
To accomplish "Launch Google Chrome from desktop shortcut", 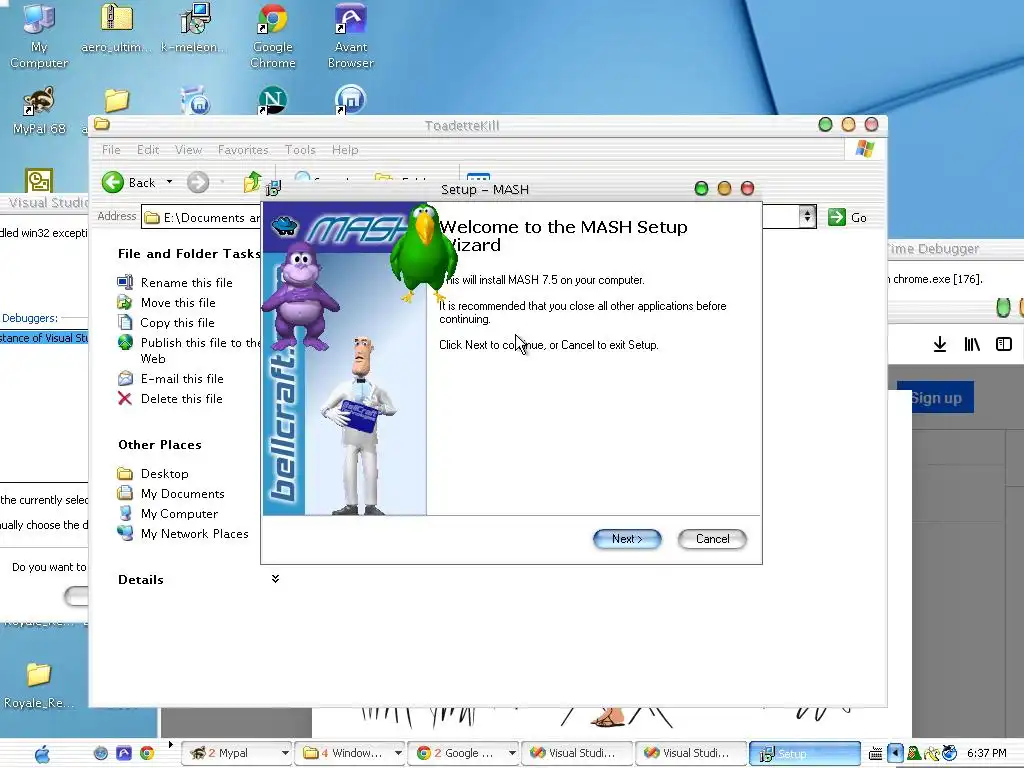I will (272, 35).
